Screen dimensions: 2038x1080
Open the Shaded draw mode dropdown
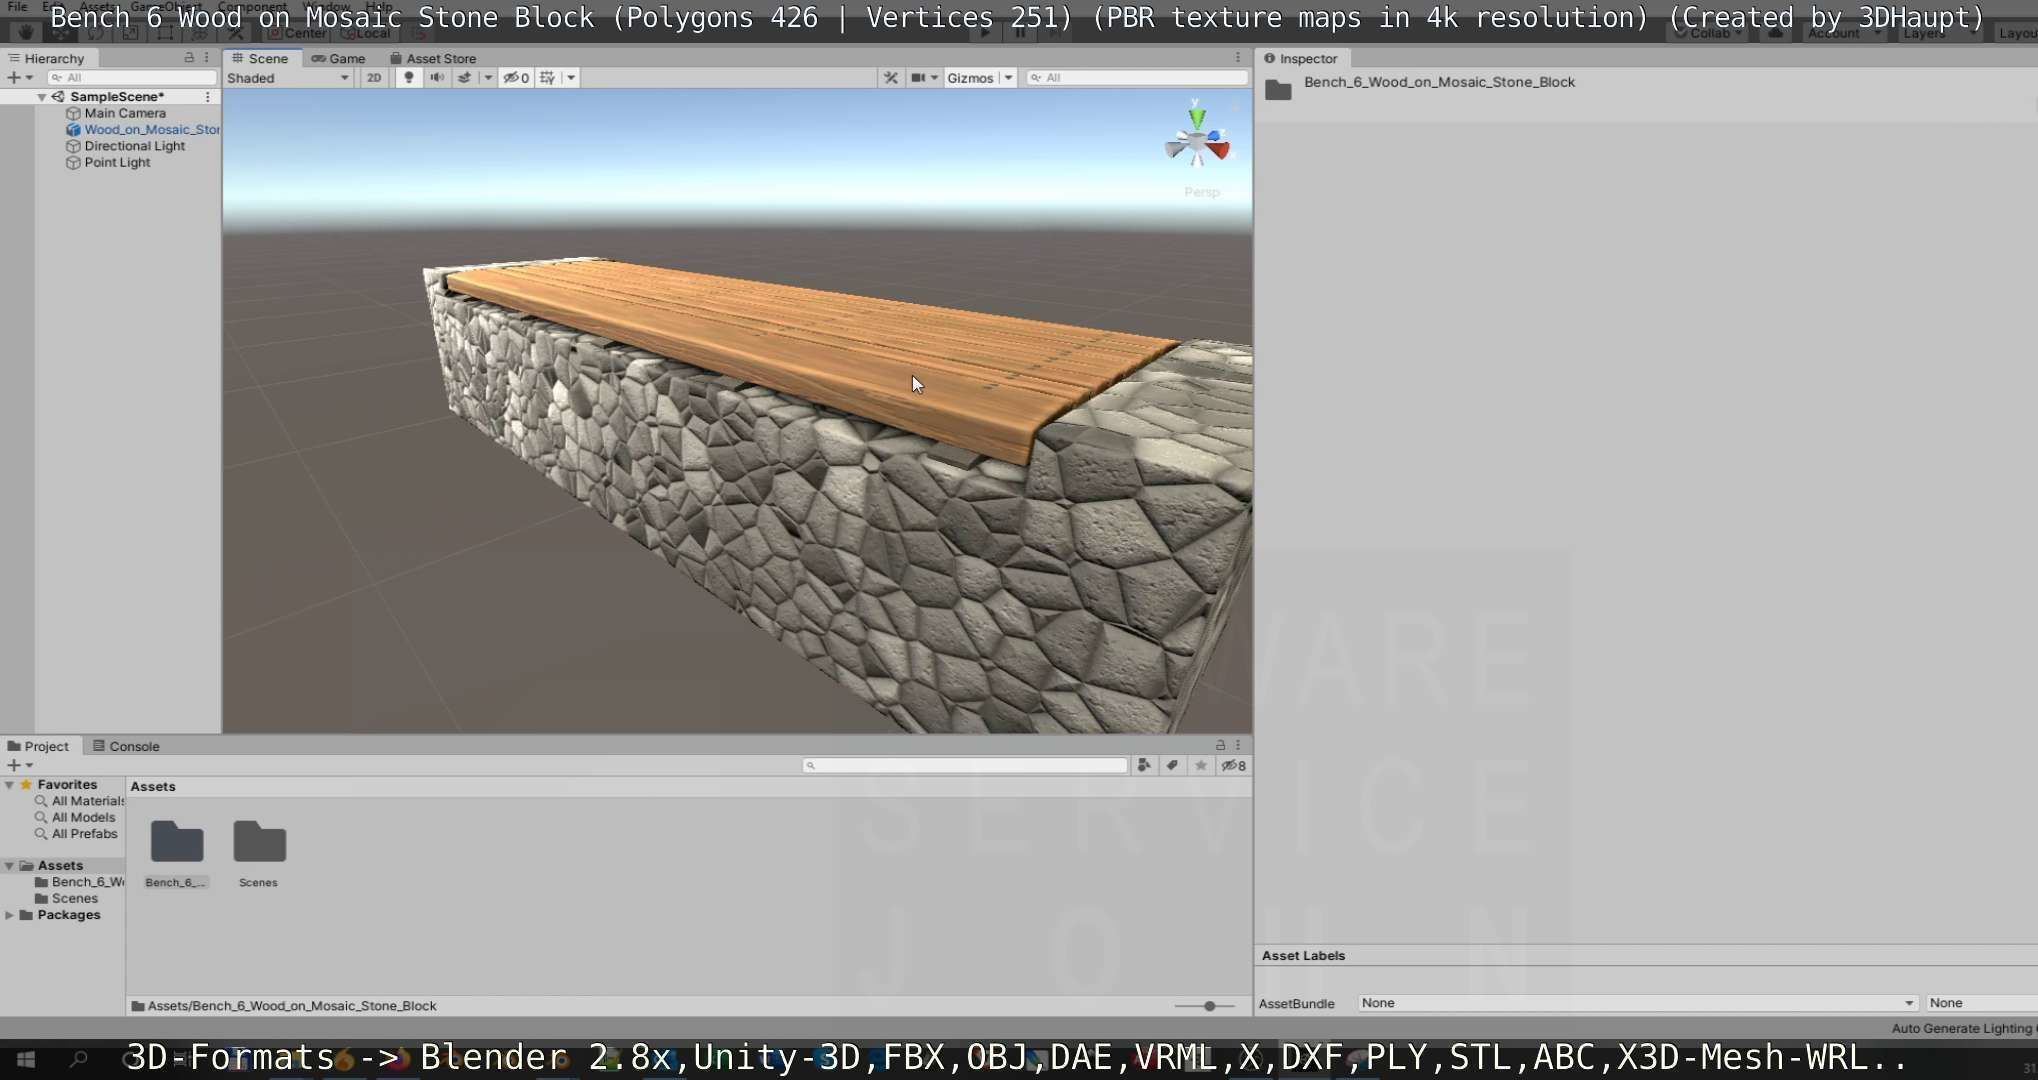(x=288, y=78)
